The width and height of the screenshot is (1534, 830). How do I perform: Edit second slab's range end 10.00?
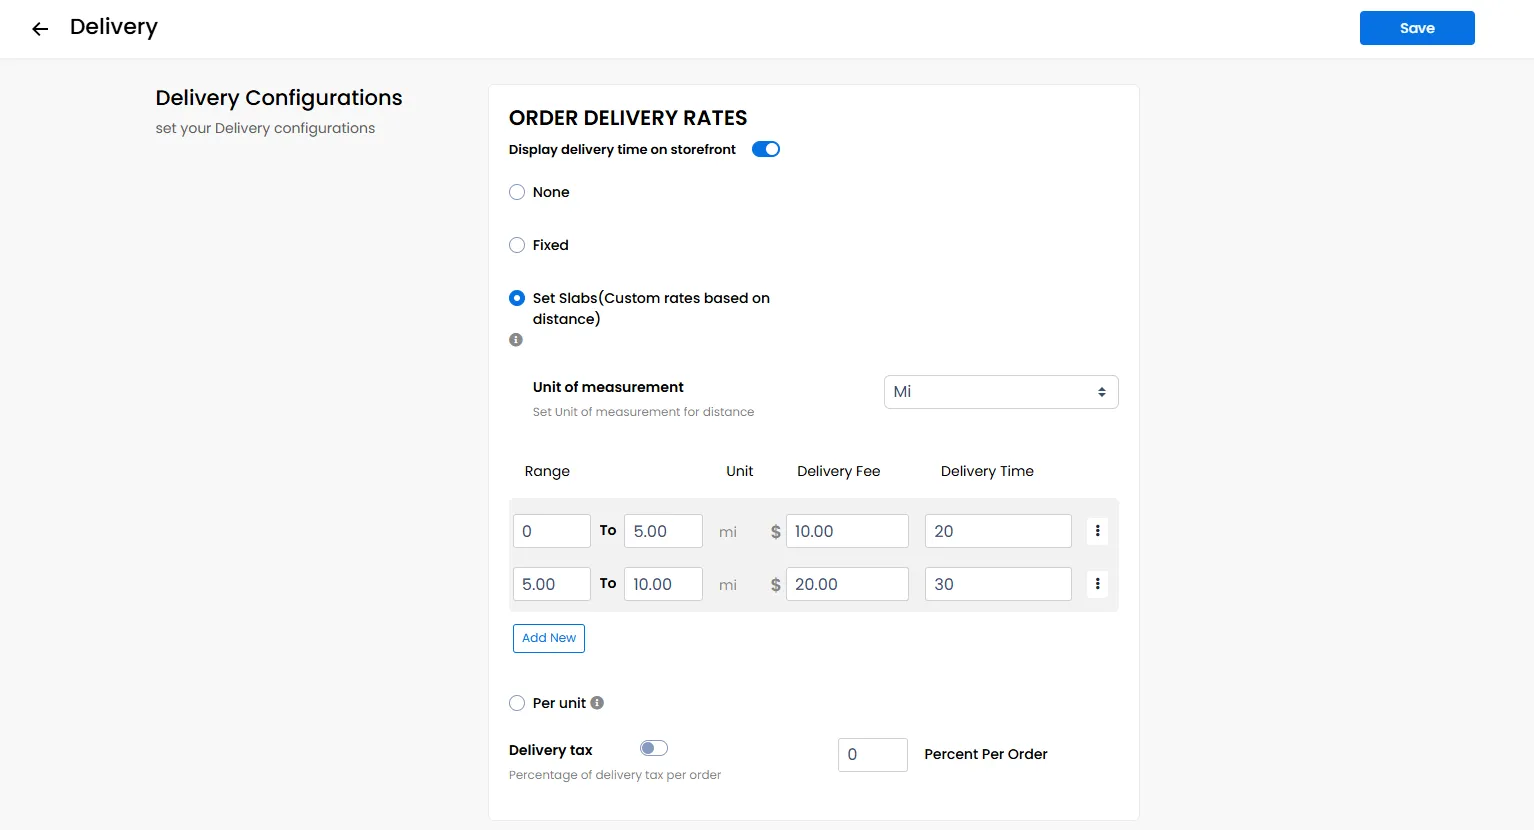coord(663,584)
